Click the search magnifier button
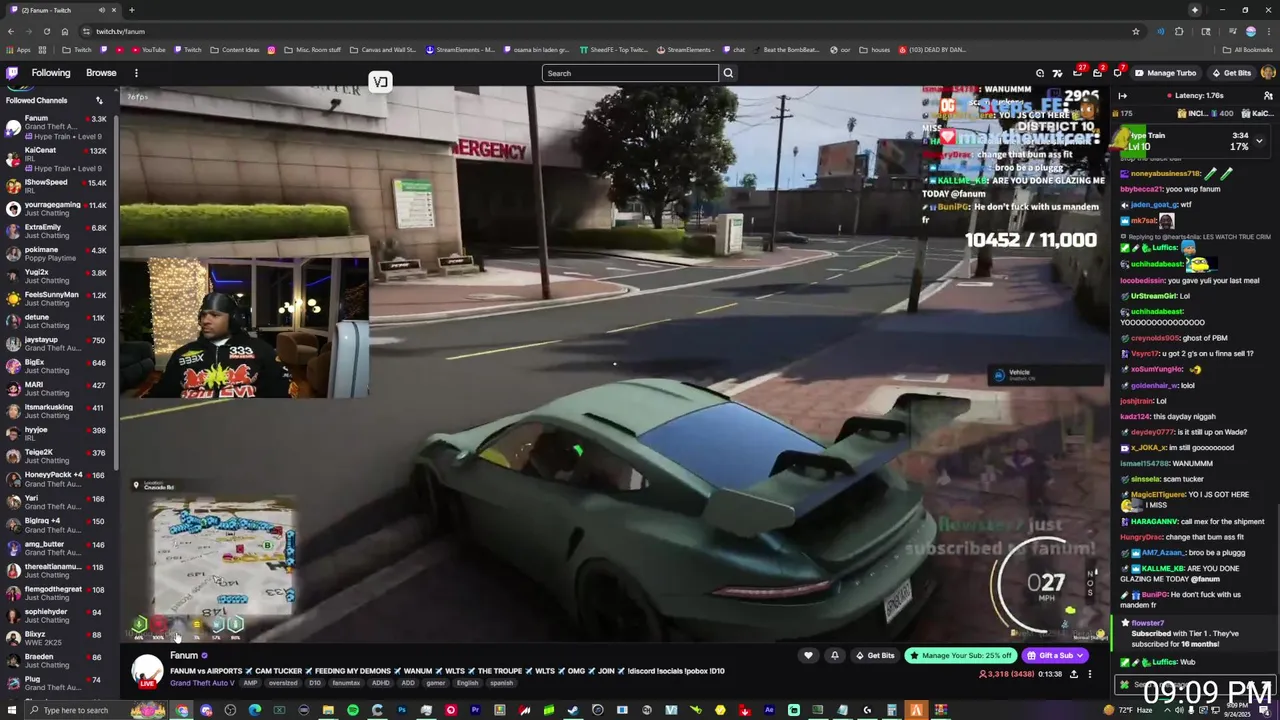The width and height of the screenshot is (1280, 720). [x=728, y=73]
